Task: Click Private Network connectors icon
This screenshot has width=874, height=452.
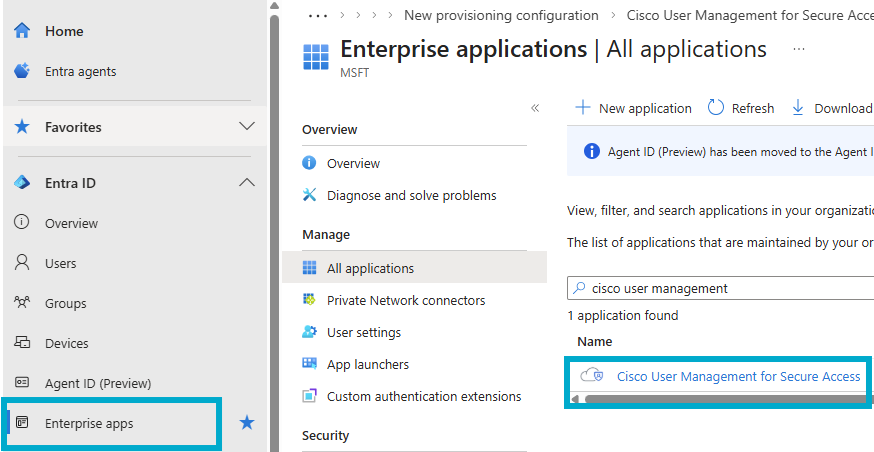Action: click(309, 299)
